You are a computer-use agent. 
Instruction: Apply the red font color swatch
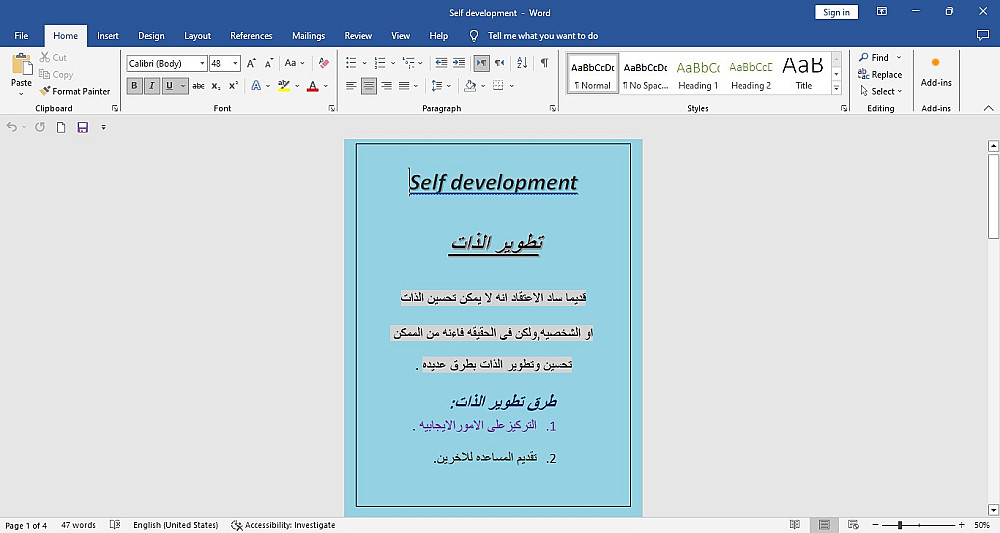312,86
